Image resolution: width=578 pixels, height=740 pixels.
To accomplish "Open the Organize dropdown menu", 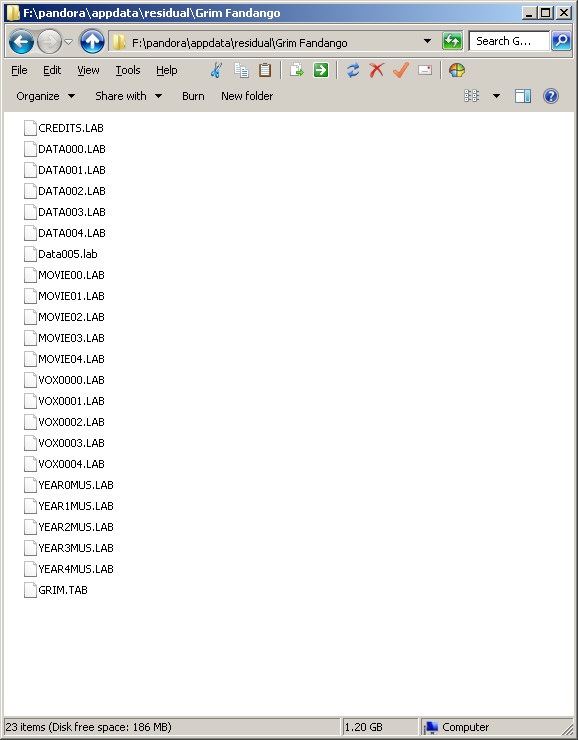I will click(45, 96).
